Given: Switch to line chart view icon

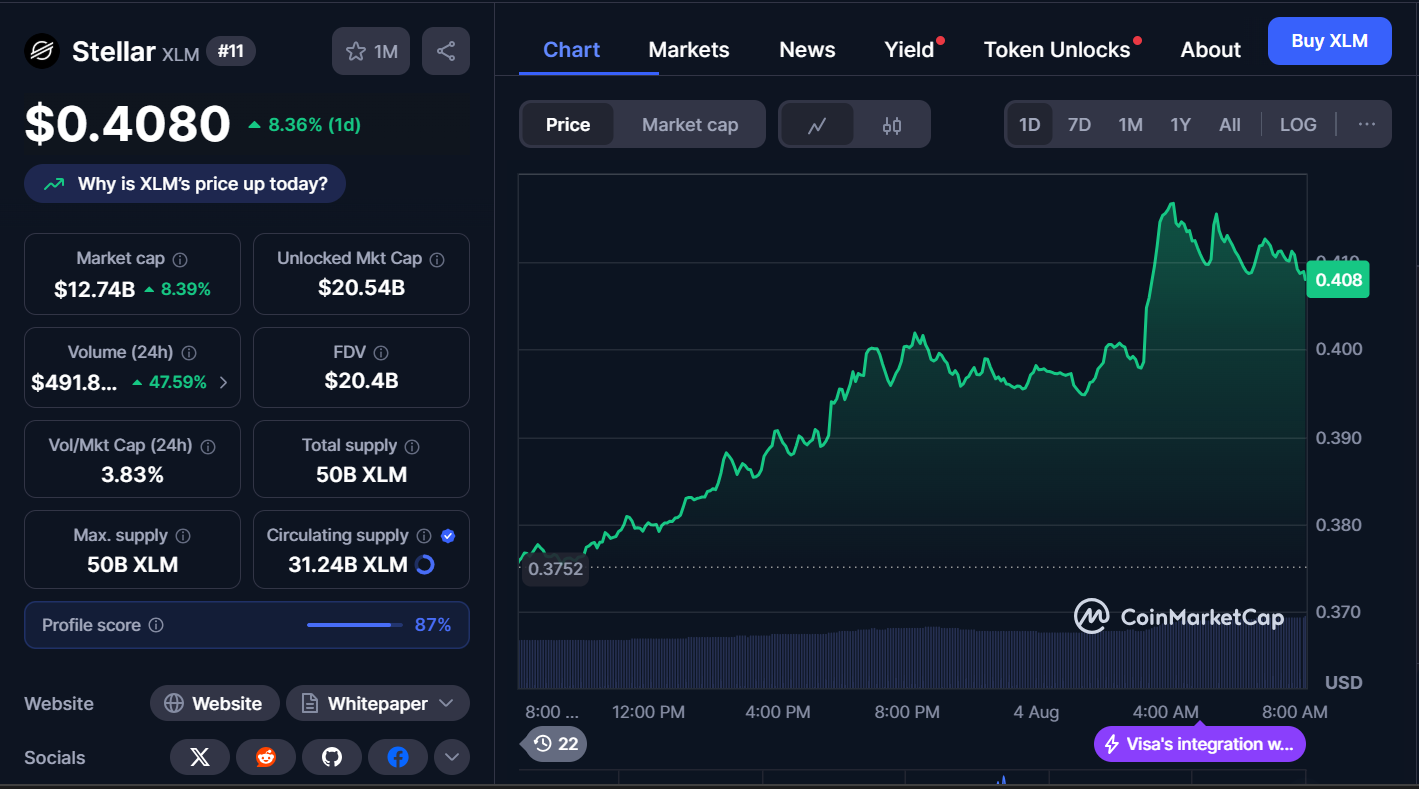Looking at the screenshot, I should point(817,125).
